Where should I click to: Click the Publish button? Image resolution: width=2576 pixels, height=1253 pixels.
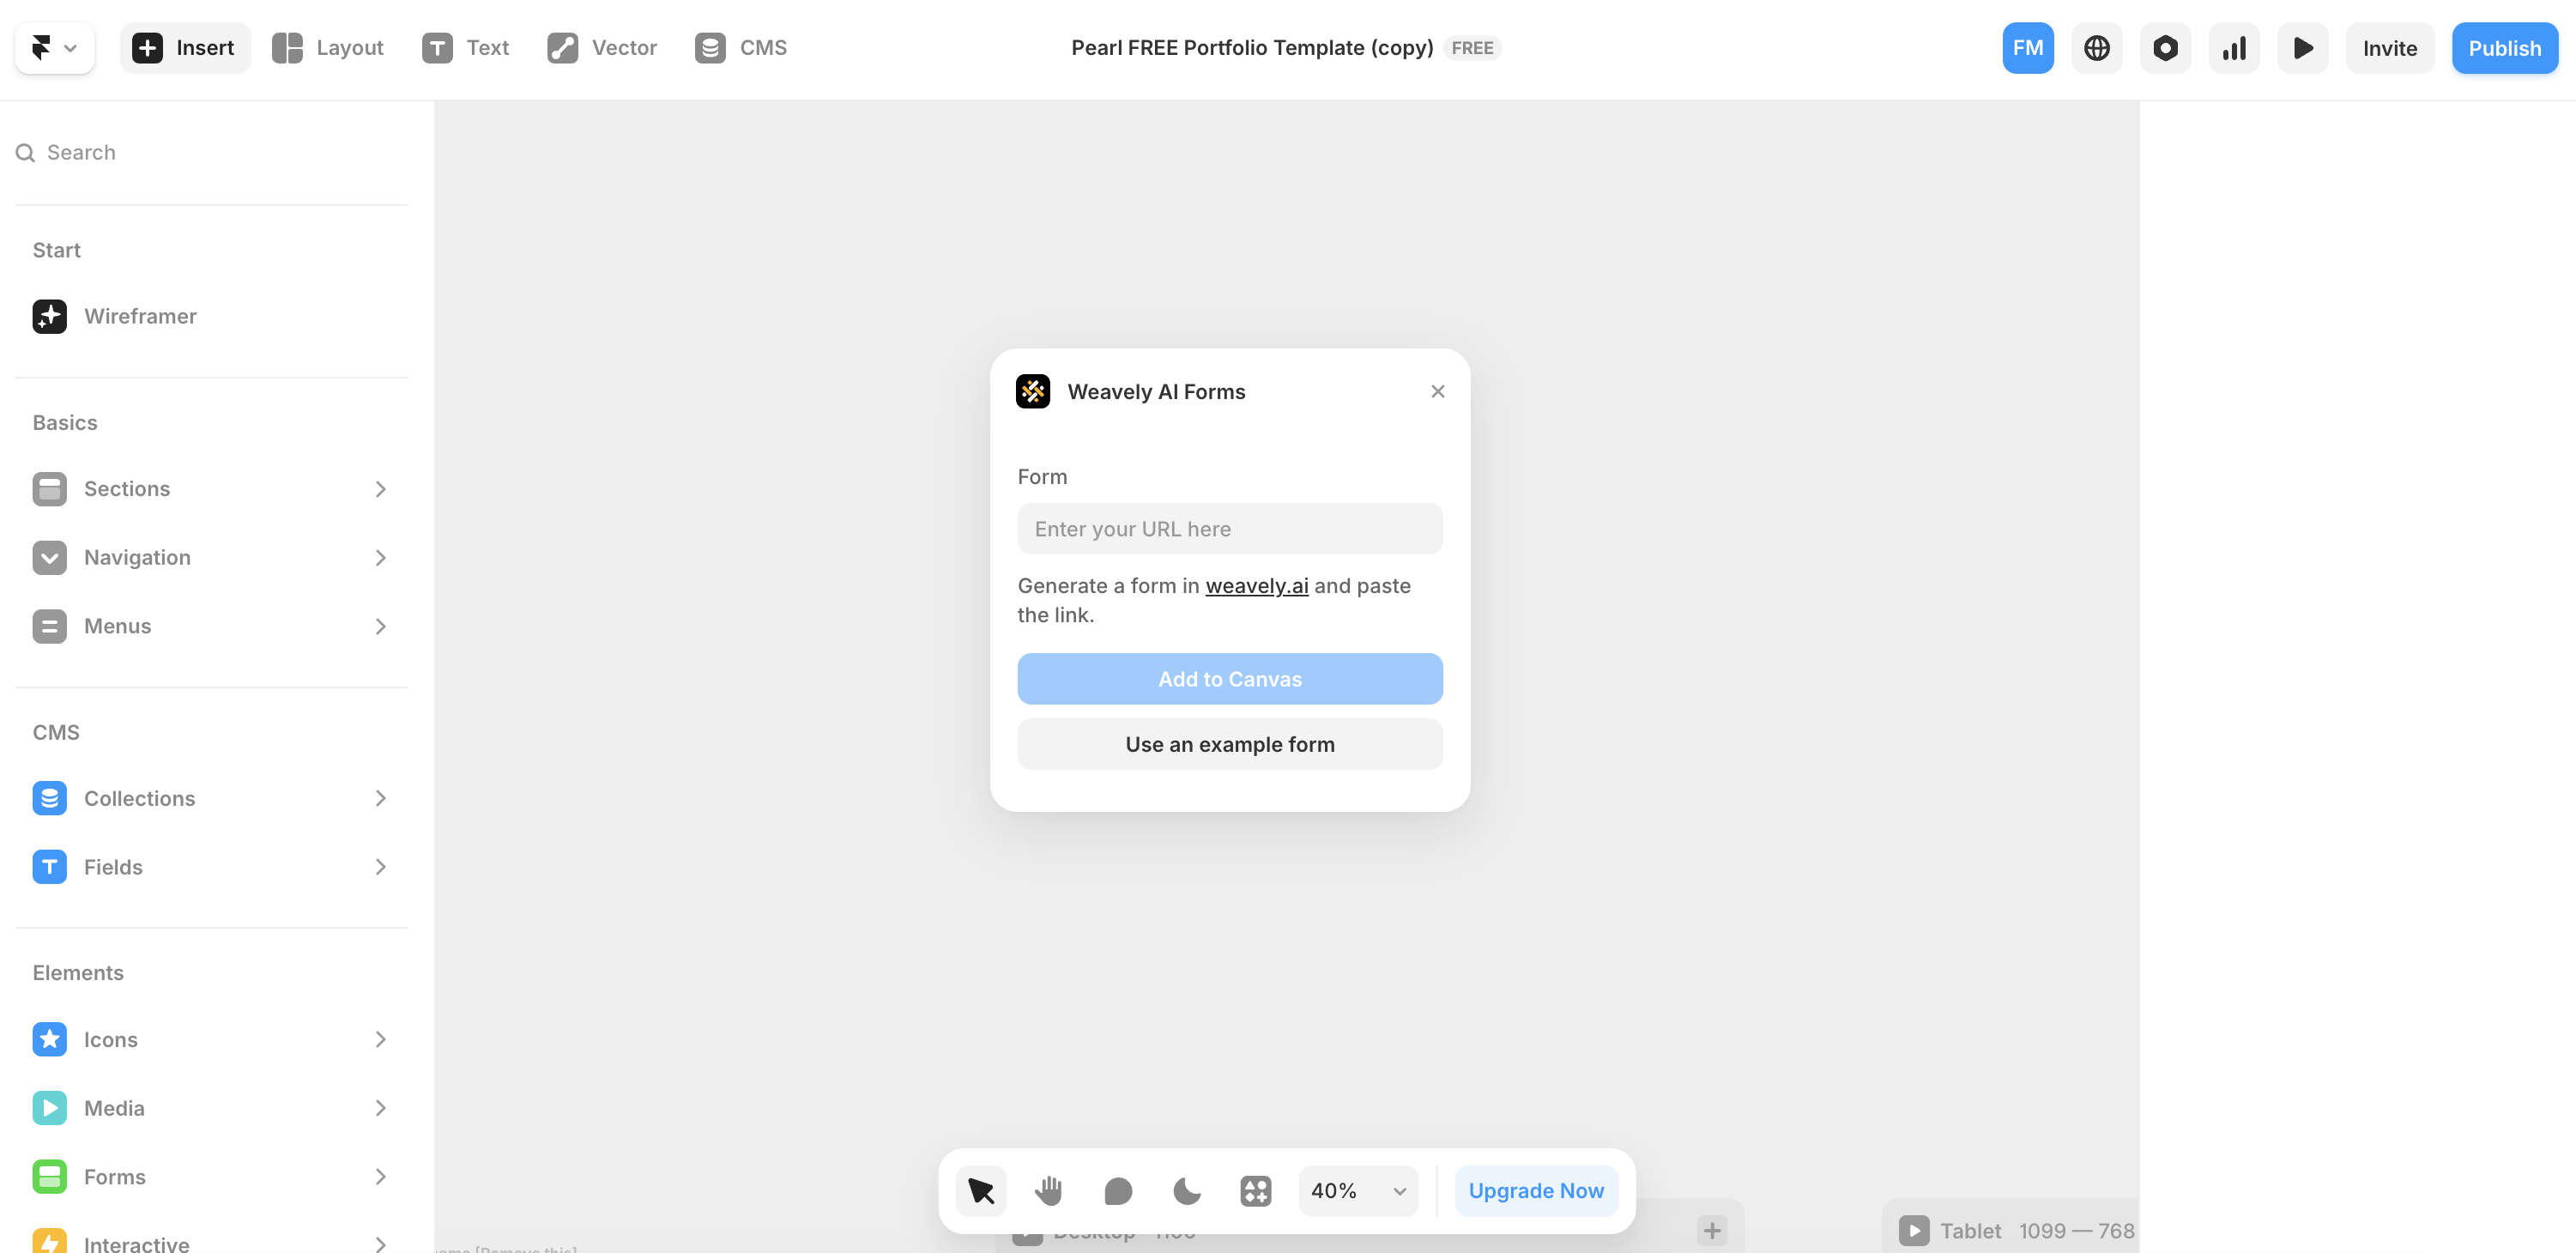point(2504,47)
